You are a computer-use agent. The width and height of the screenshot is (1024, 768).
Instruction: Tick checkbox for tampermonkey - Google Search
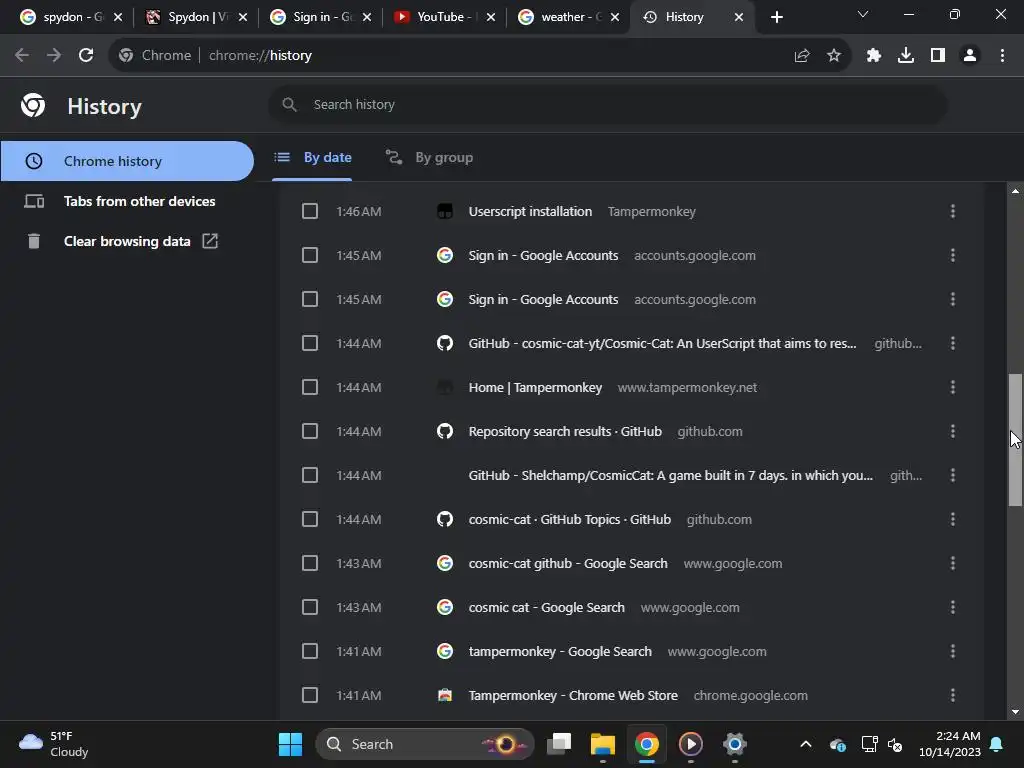click(x=310, y=651)
